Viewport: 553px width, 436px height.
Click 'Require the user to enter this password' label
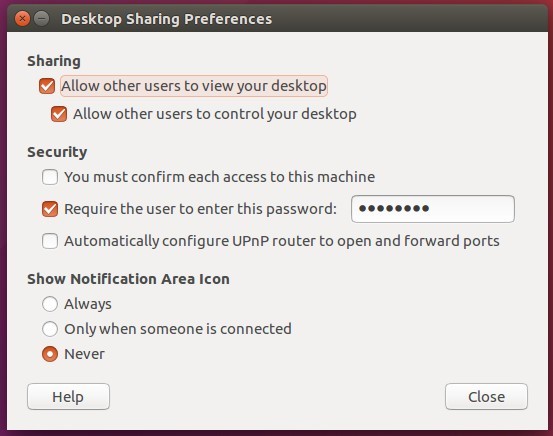point(200,209)
